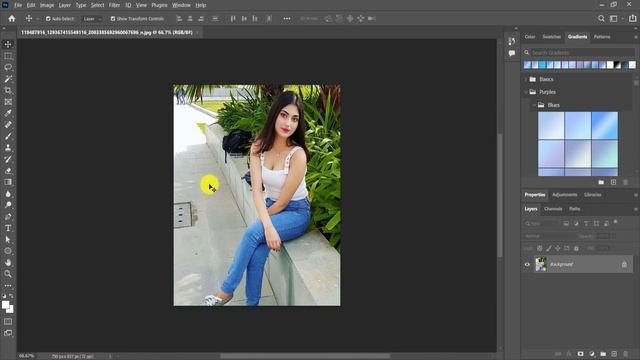Open the layer blending mode Normal dropdown
Viewport: 640px width, 360px height.
click(x=549, y=236)
